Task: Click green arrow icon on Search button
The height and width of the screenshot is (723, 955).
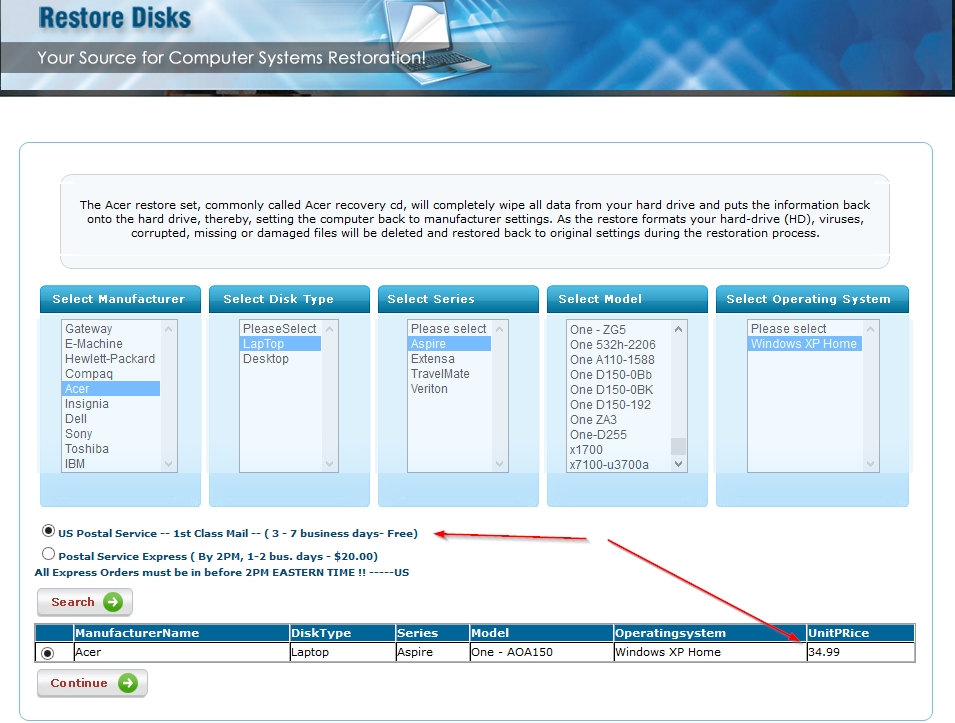Action: pos(113,602)
